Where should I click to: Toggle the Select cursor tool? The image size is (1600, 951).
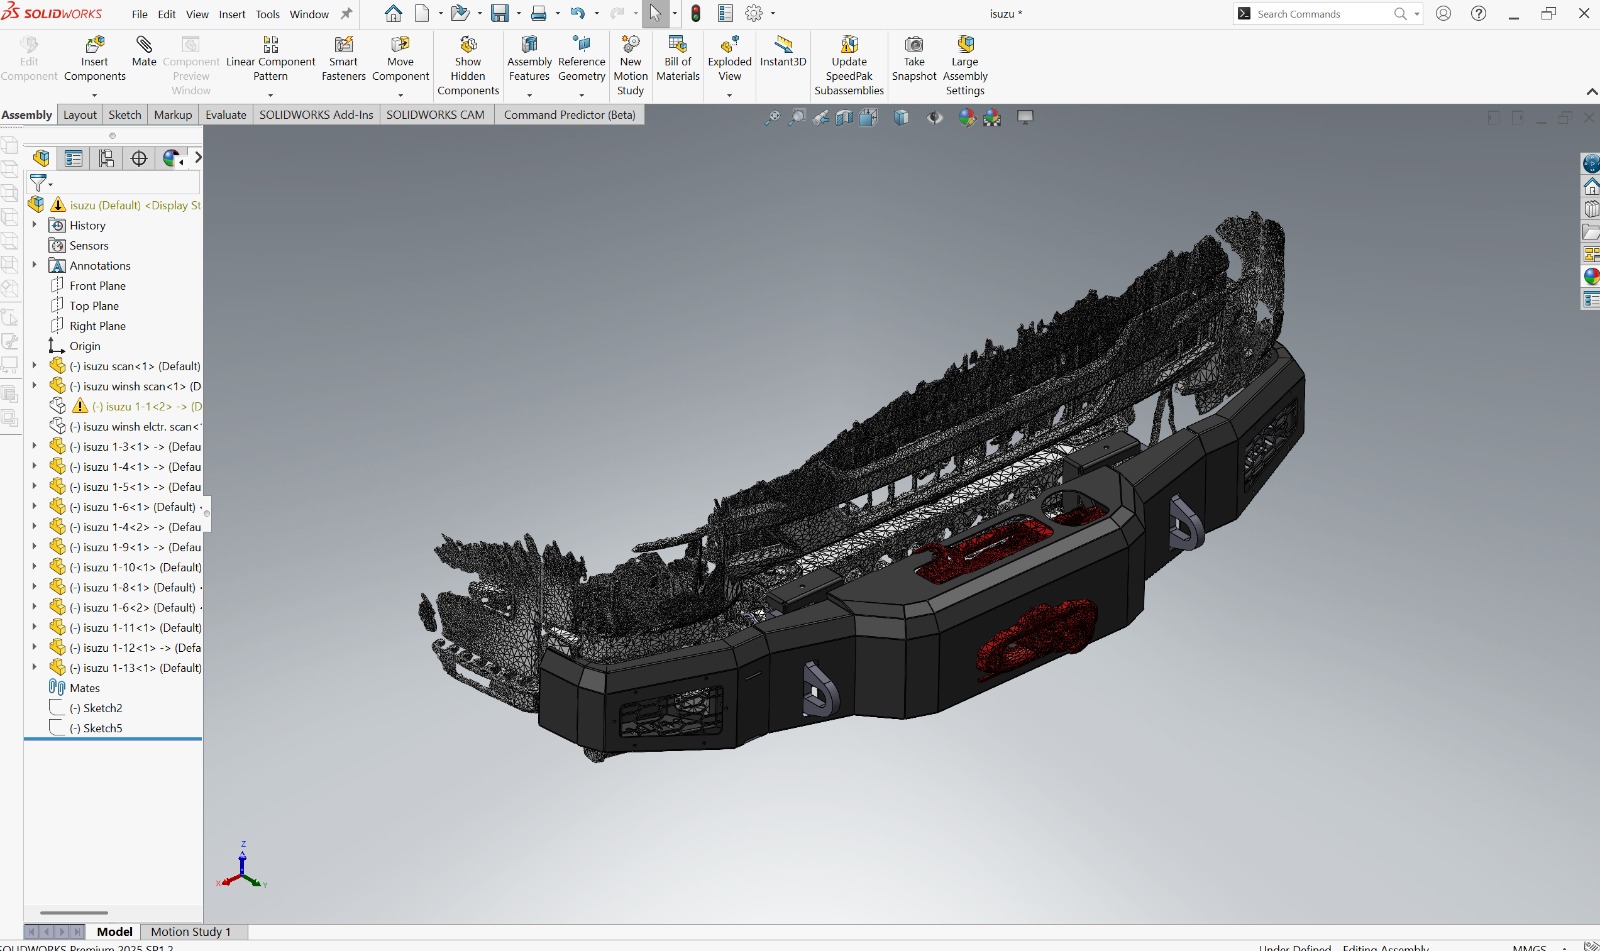coord(655,14)
